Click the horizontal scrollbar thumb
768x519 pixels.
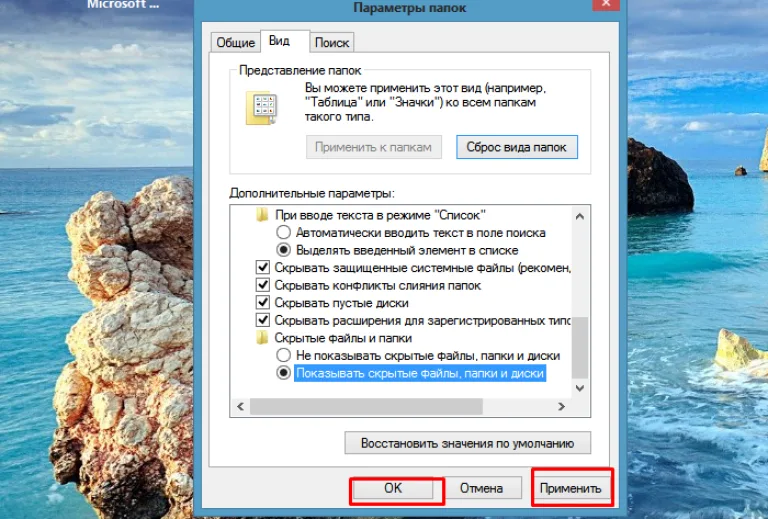tap(366, 406)
